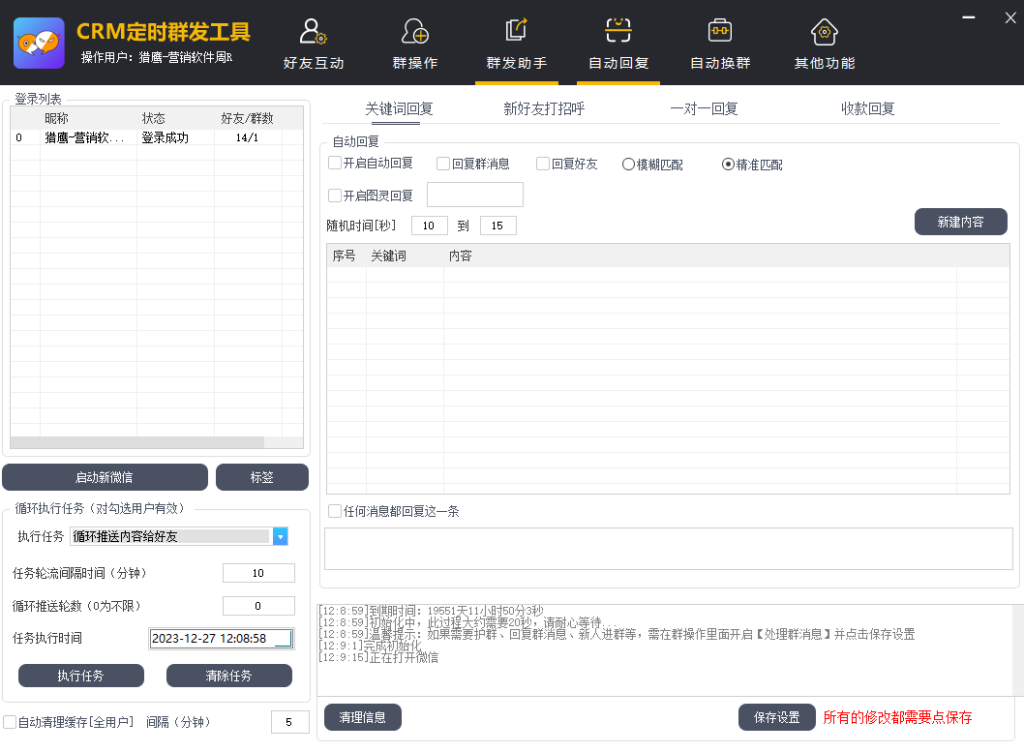Open the 自动换群 icon in top navigation
Screen dimensions: 1024x753
720,32
